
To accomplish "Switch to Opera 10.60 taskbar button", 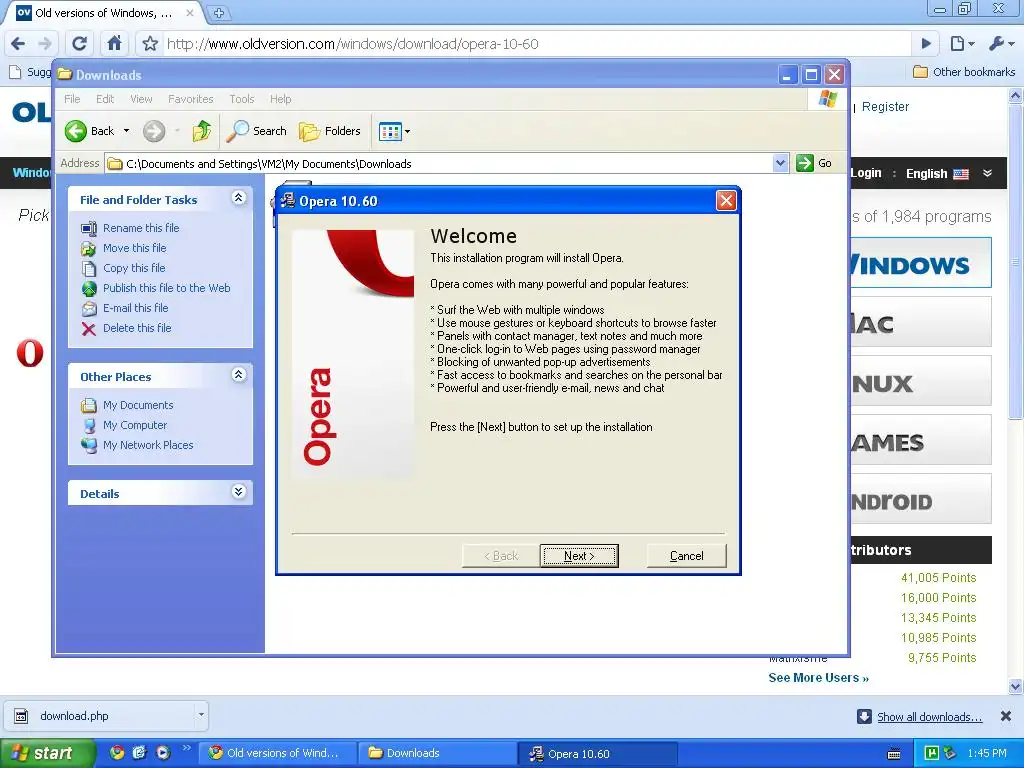I will tap(597, 754).
